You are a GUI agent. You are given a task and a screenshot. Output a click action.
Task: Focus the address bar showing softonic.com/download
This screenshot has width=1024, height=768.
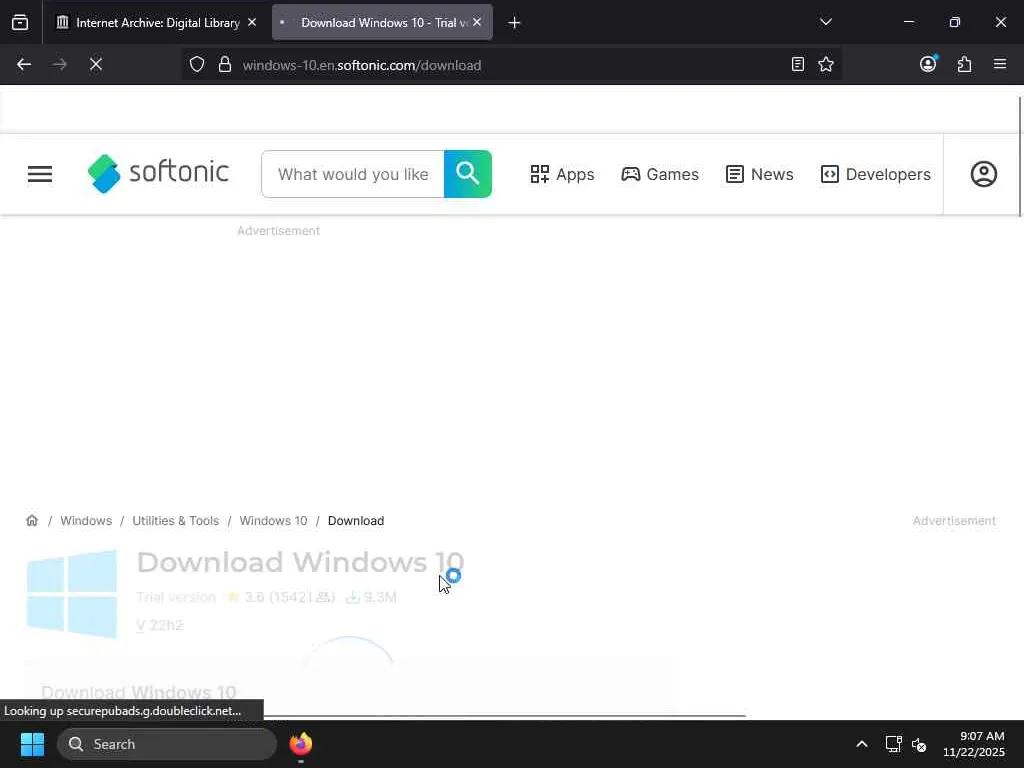click(x=509, y=65)
